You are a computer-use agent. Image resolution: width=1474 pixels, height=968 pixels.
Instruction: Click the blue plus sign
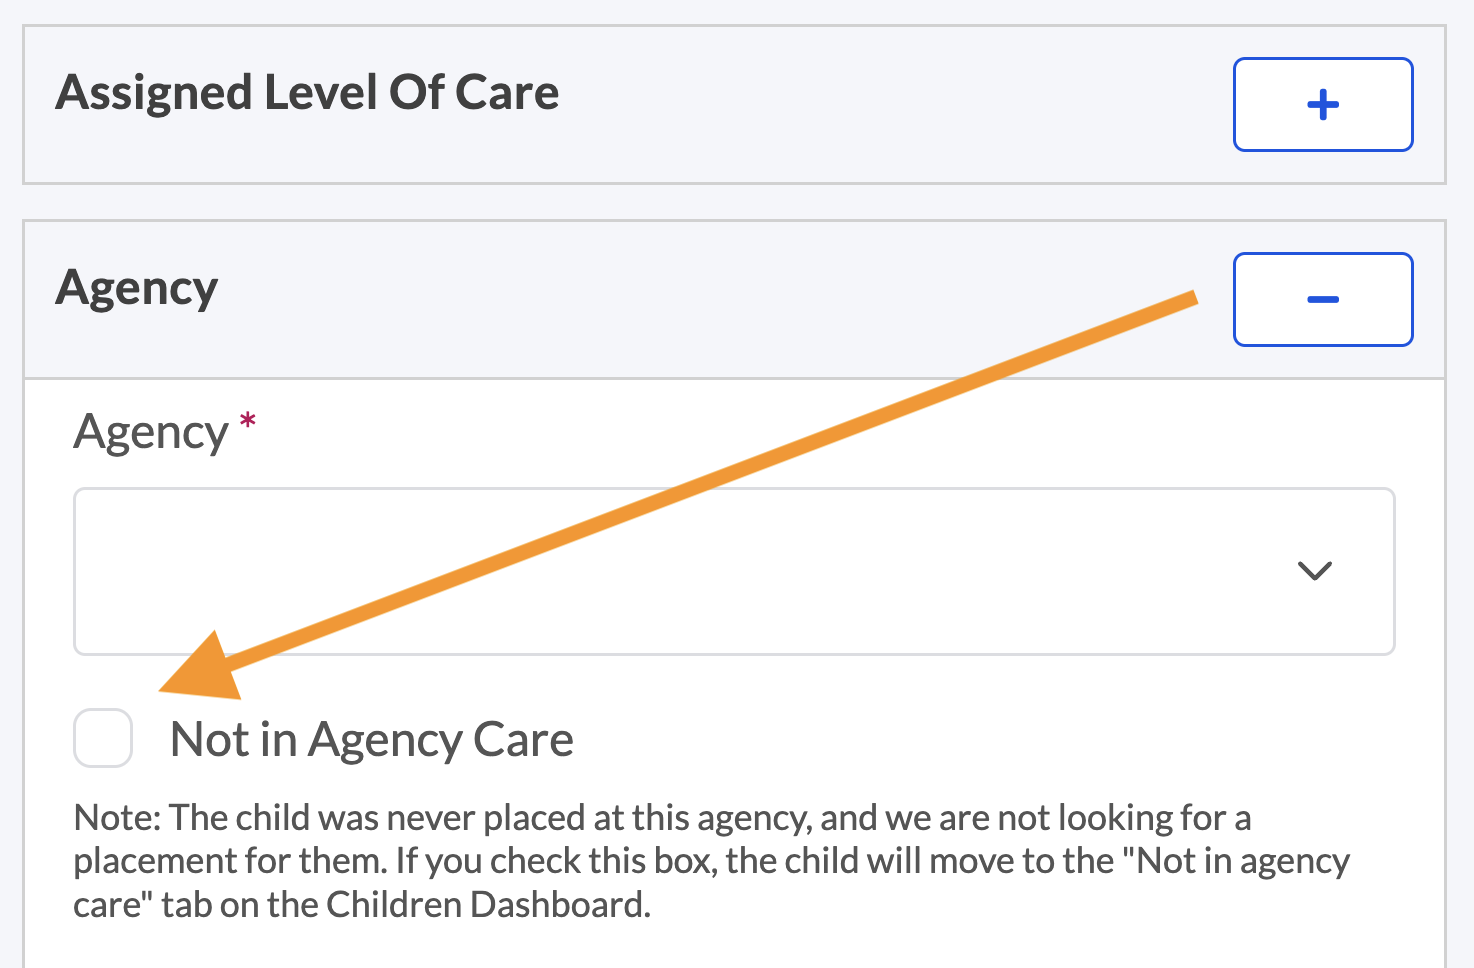(x=1322, y=105)
